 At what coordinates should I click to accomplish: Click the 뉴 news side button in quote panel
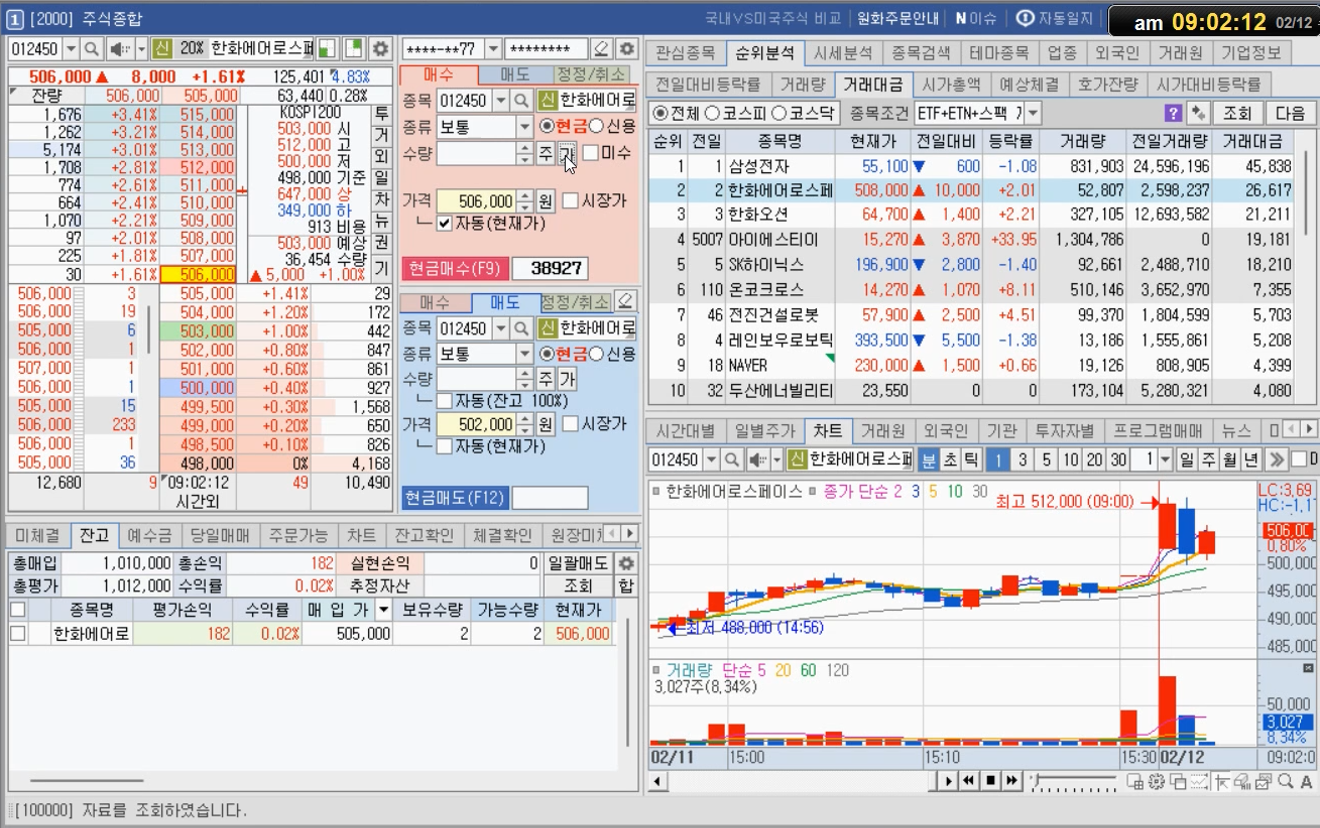381,223
